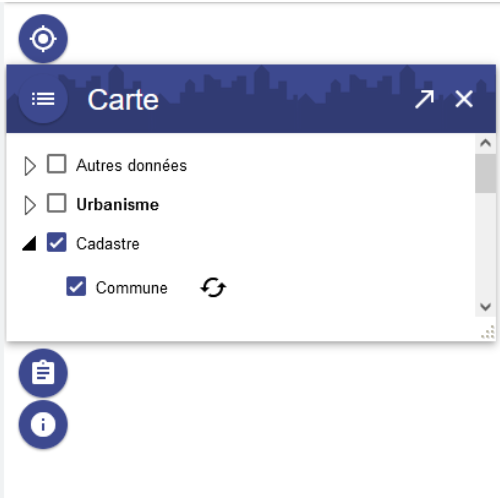Close the Carte panel
The height and width of the screenshot is (500, 500).
(x=464, y=99)
